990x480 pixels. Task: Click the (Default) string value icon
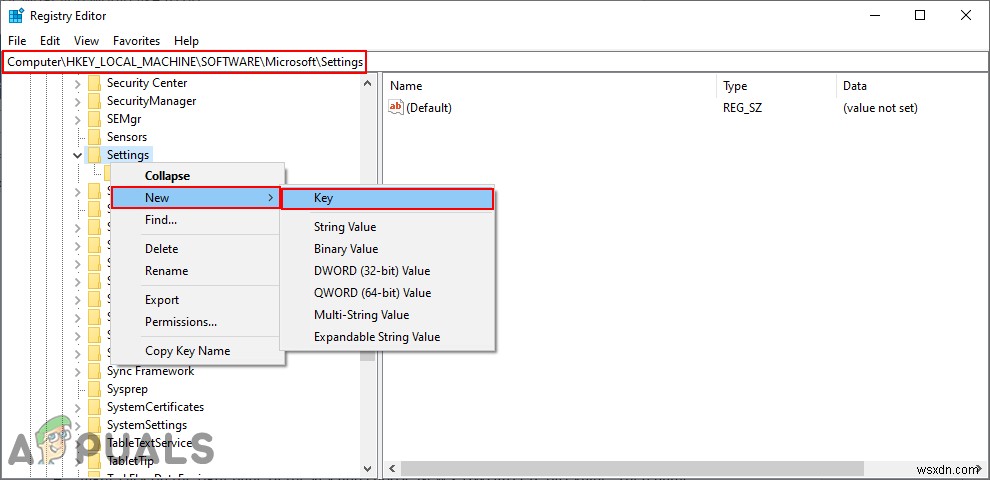click(396, 107)
